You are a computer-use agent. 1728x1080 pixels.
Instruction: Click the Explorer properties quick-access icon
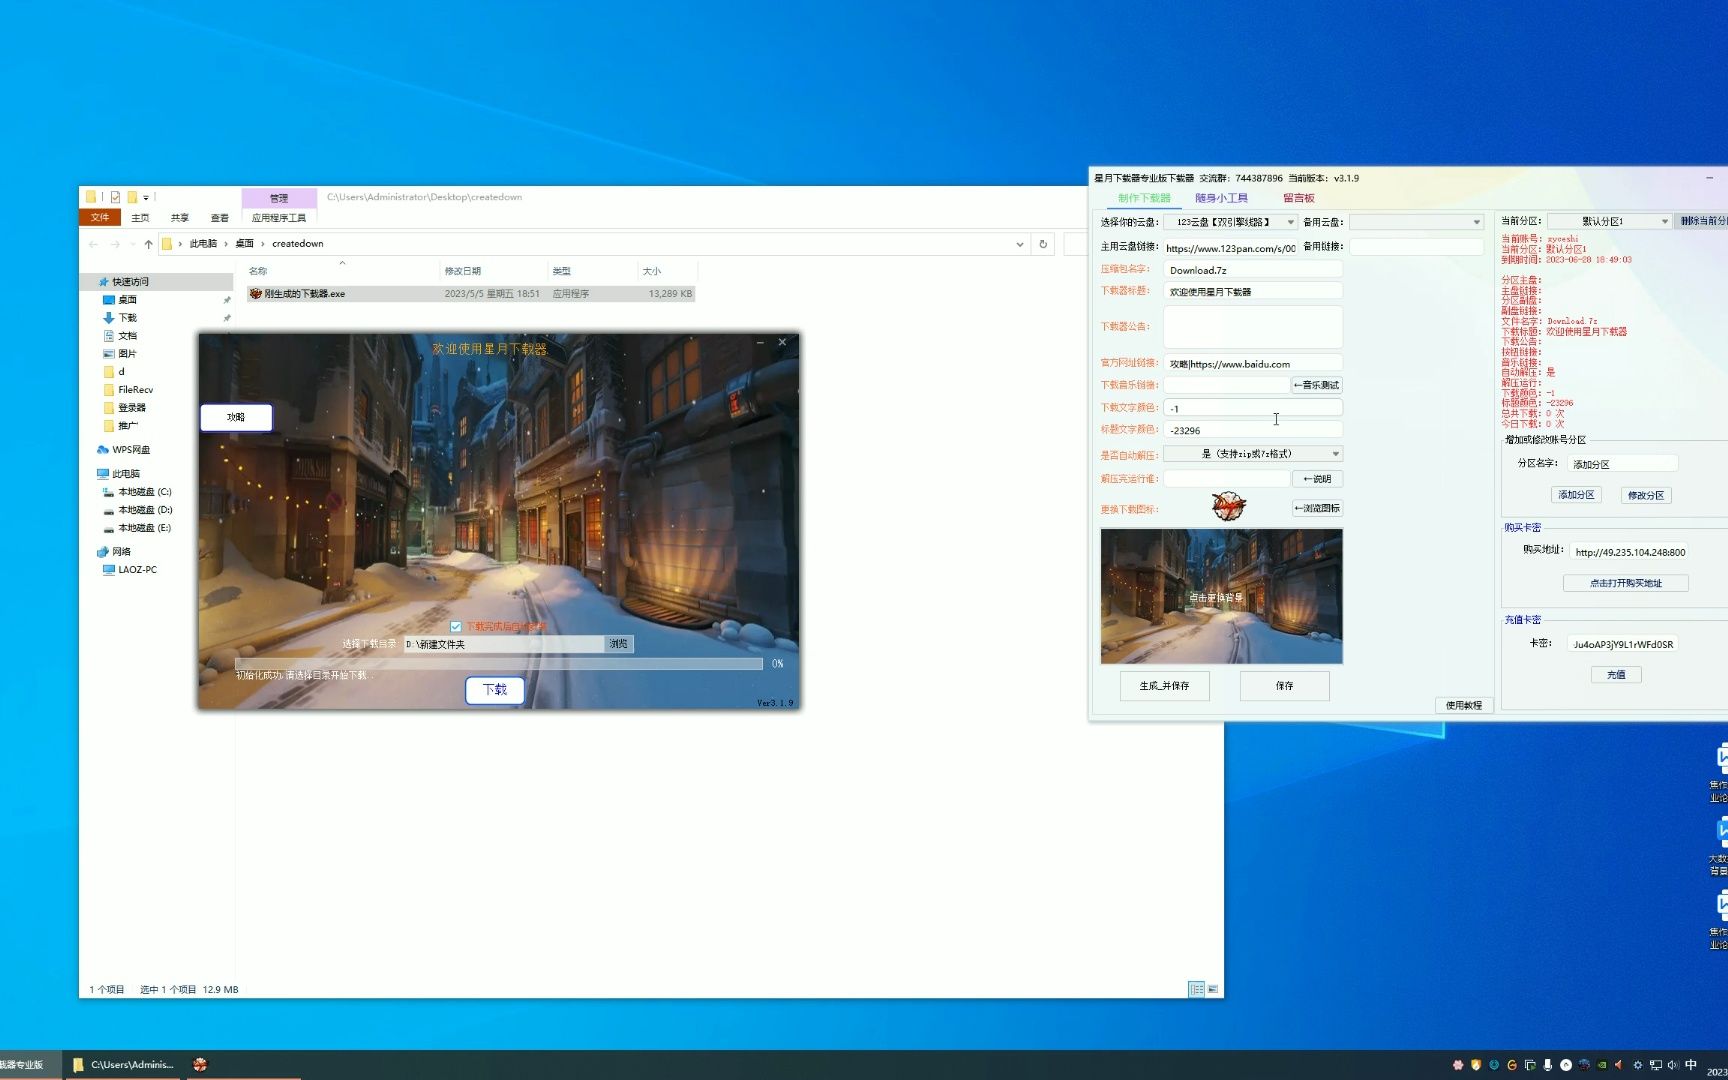pos(115,197)
